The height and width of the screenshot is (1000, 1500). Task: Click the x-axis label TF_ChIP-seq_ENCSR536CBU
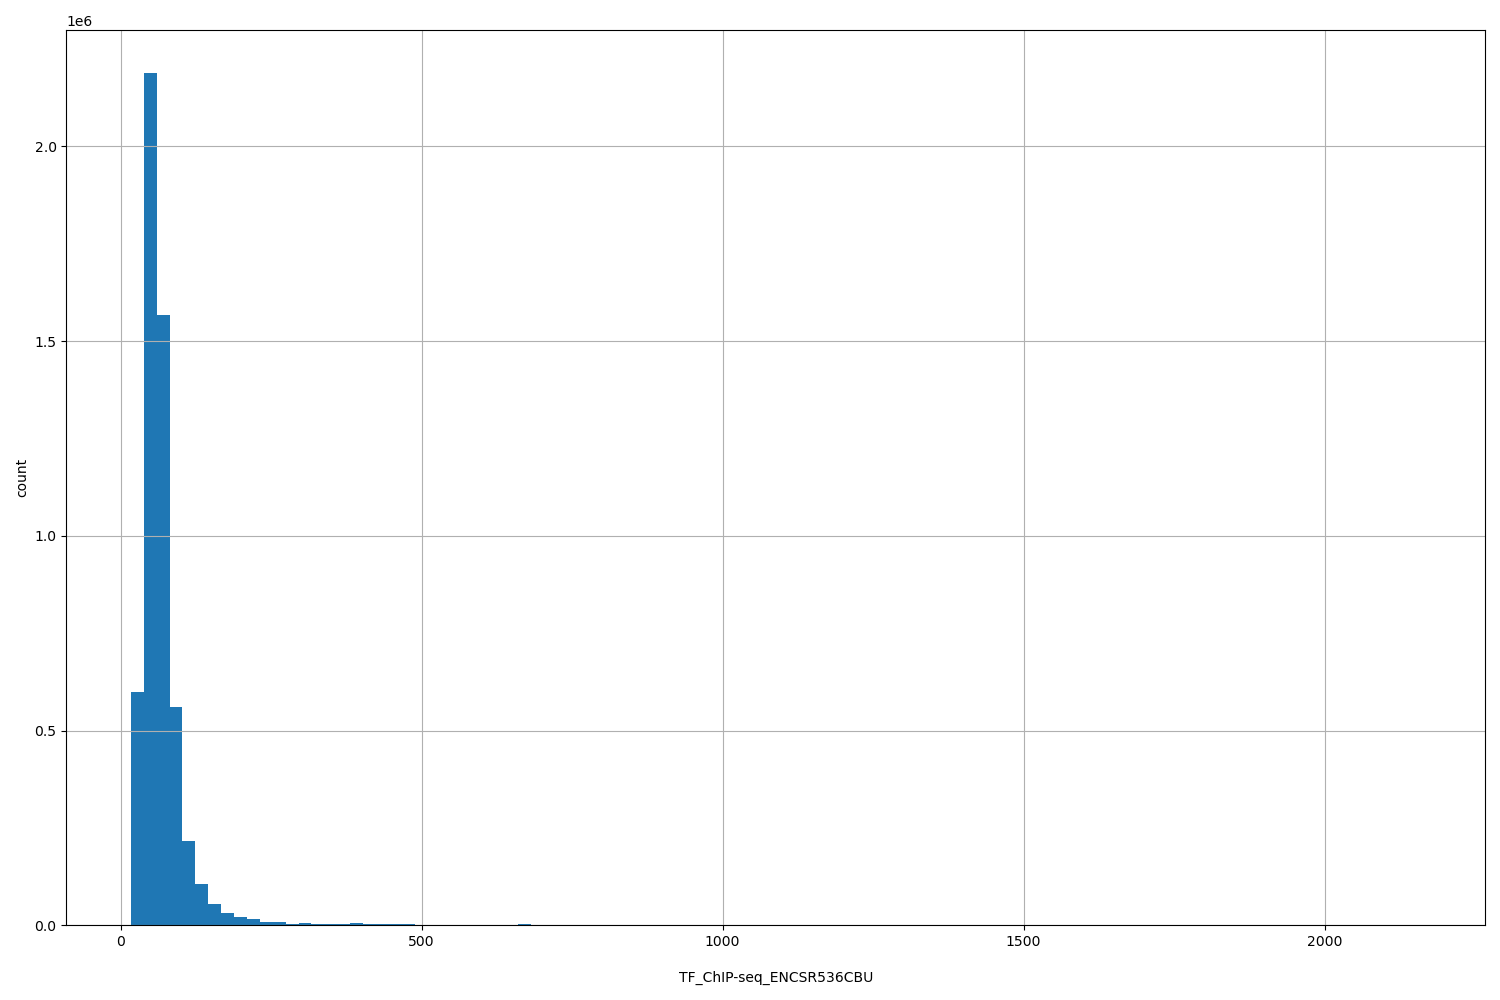[x=775, y=978]
